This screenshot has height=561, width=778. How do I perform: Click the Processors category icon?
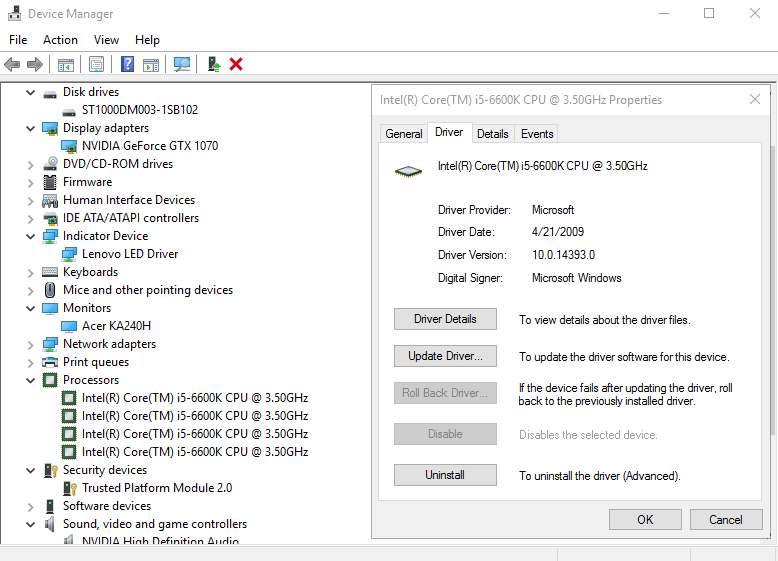(50, 380)
